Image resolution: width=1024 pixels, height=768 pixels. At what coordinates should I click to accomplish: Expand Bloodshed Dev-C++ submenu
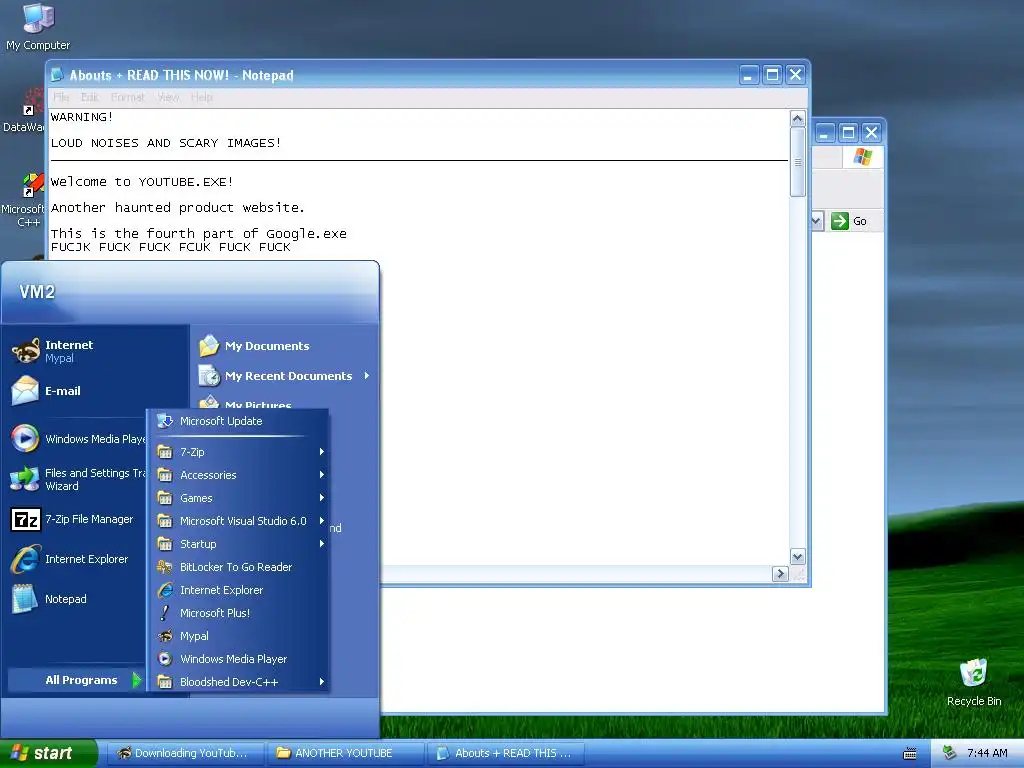(x=238, y=682)
